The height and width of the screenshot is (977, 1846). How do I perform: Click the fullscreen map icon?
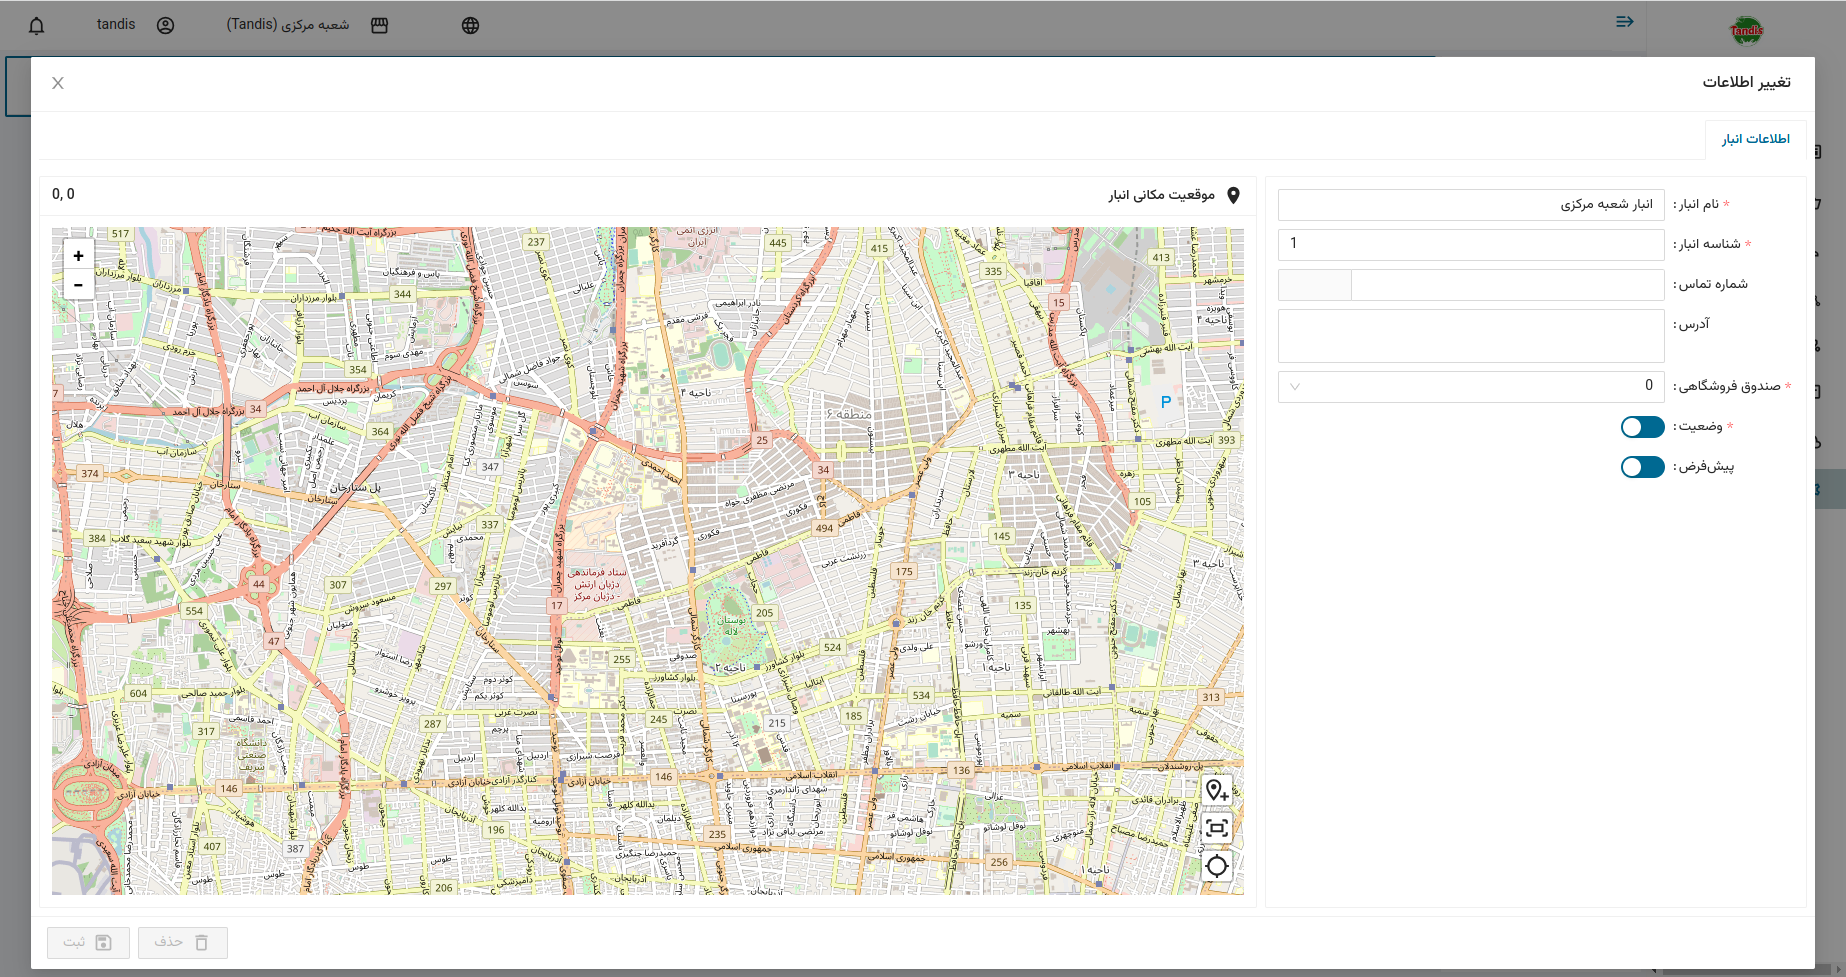pos(1216,828)
